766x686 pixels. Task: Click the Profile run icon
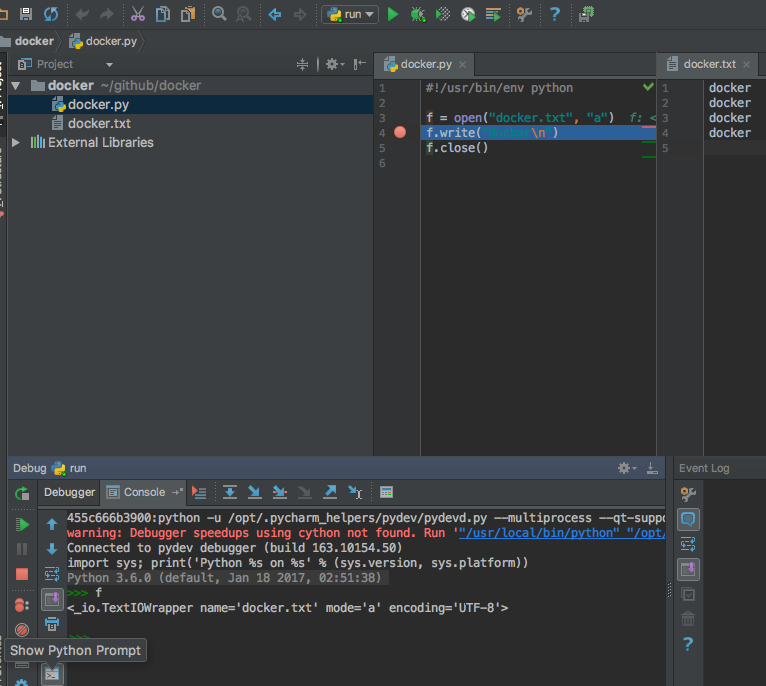coord(468,14)
